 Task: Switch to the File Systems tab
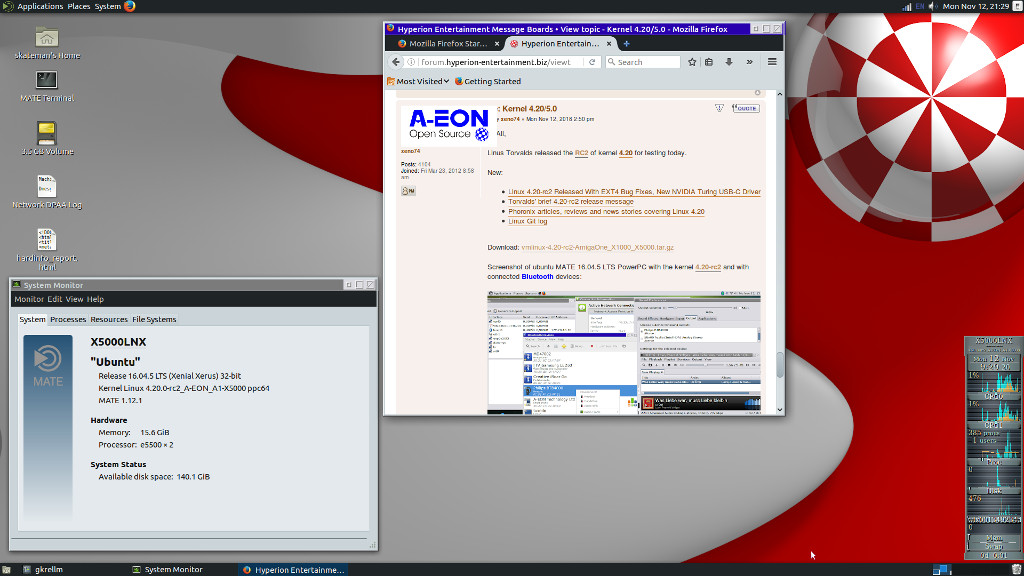tap(154, 319)
